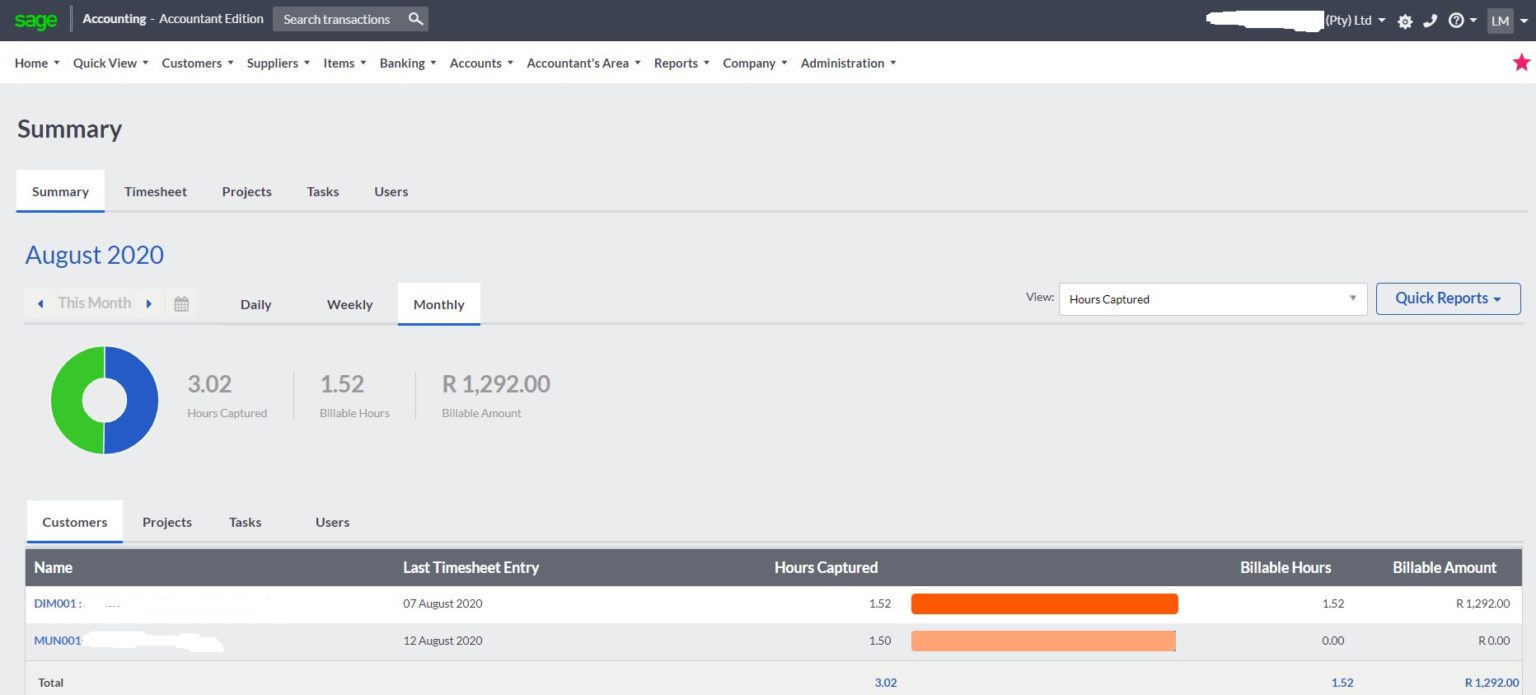This screenshot has width=1536, height=695.
Task: Click the previous month arrow
Action: (40, 303)
